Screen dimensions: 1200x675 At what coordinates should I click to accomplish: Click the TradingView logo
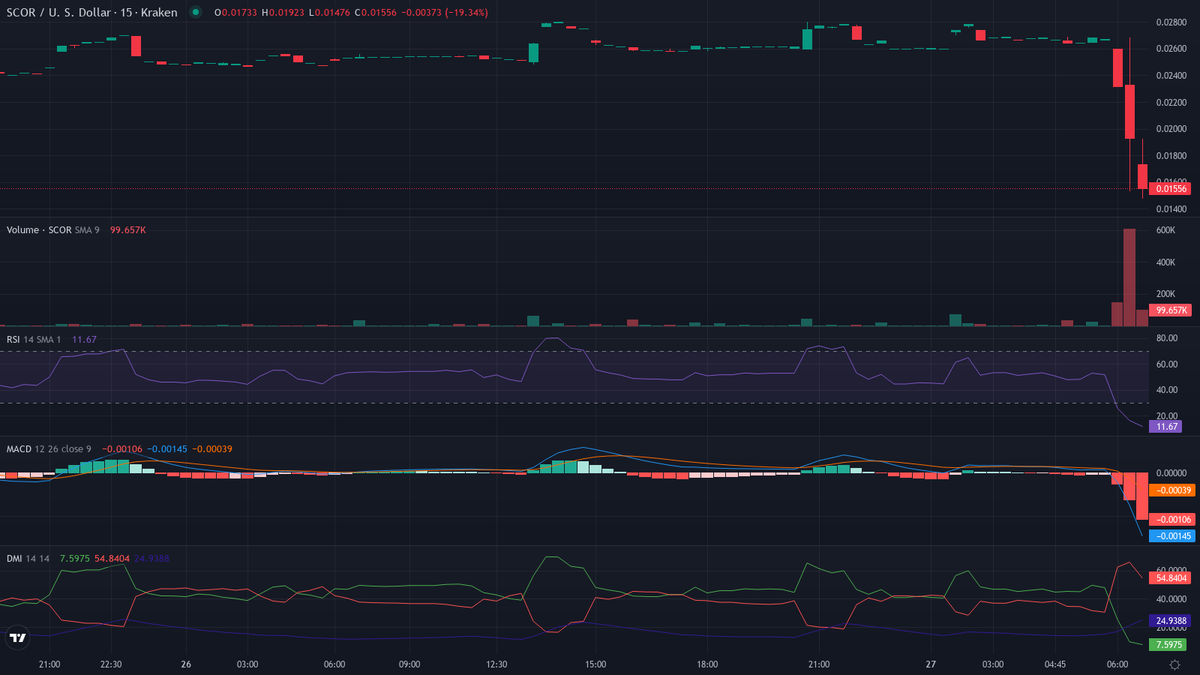17,637
